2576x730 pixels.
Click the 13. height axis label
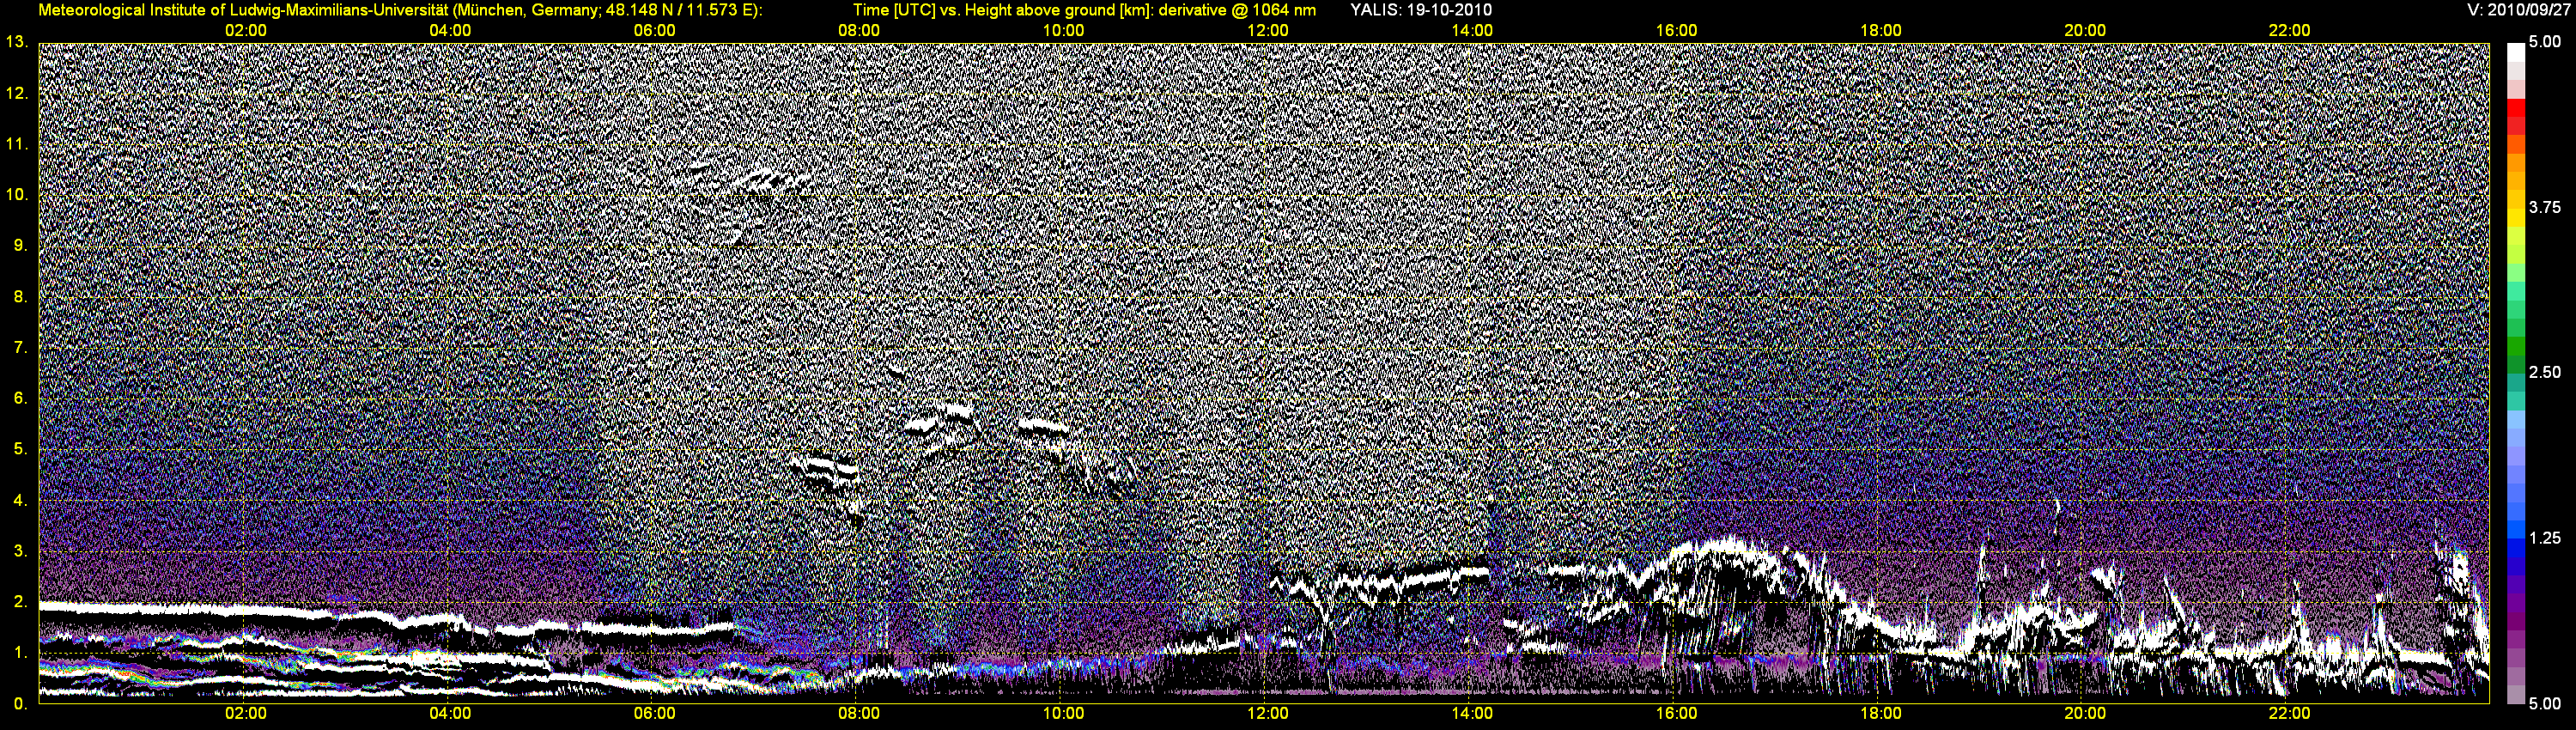[x=17, y=42]
